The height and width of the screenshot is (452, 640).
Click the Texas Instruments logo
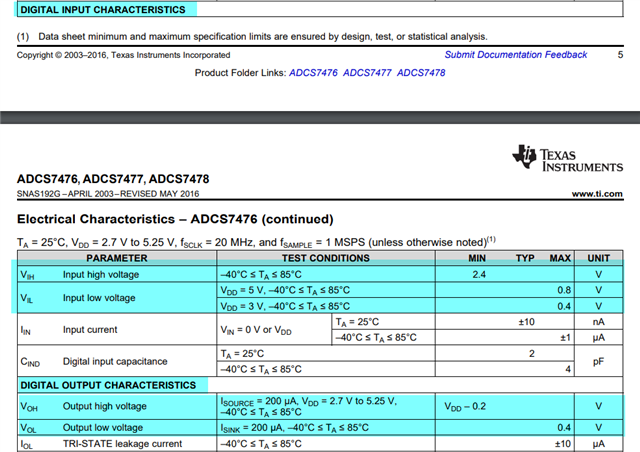click(567, 157)
